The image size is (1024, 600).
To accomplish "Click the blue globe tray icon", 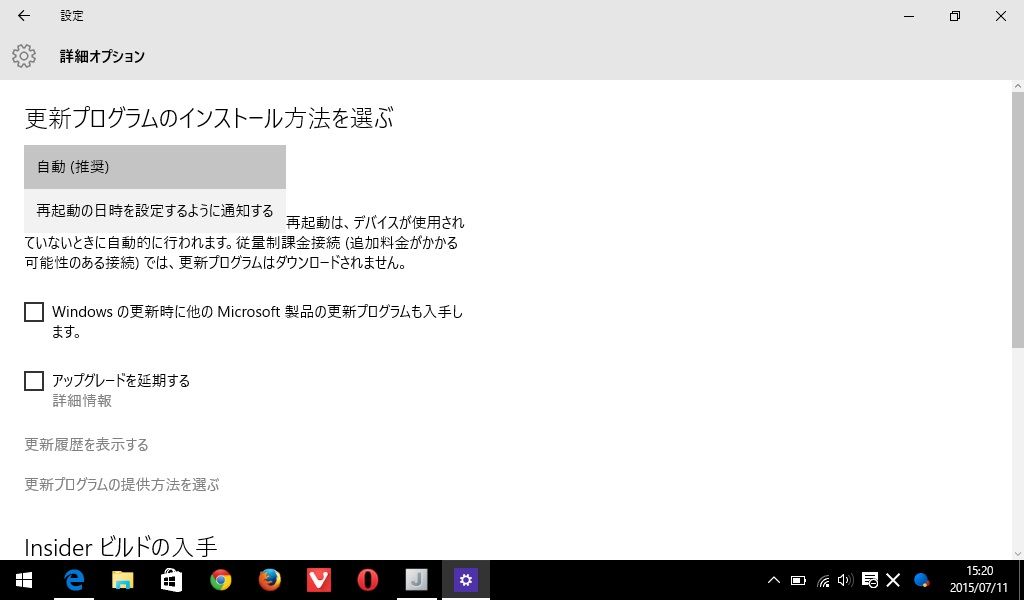I will [921, 580].
